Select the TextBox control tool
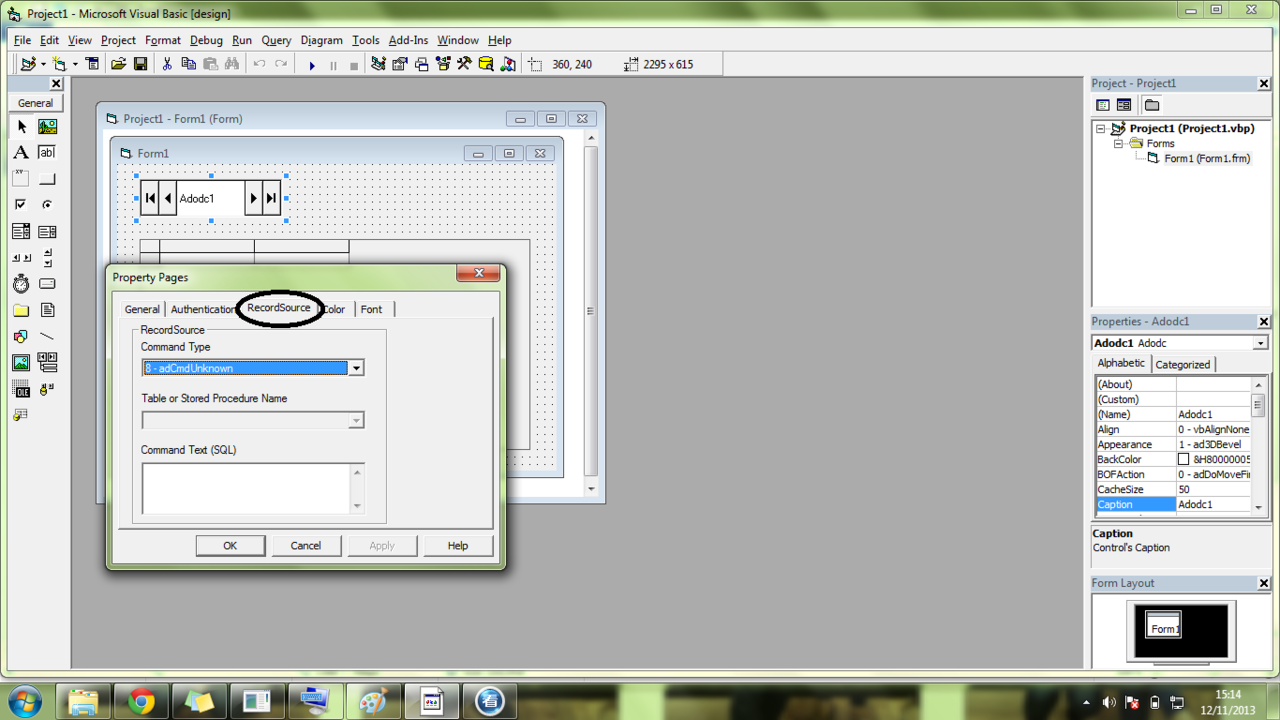The width and height of the screenshot is (1280, 720). tap(47, 153)
